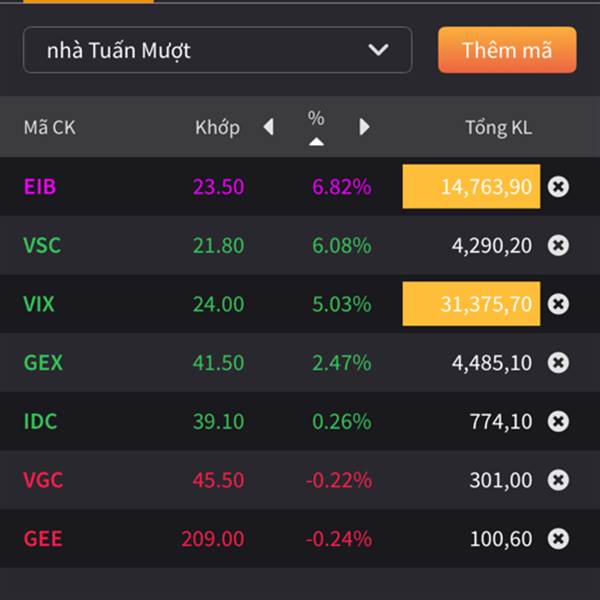The image size is (600, 600).
Task: Remove VSC from the watchlist
Action: point(558,245)
